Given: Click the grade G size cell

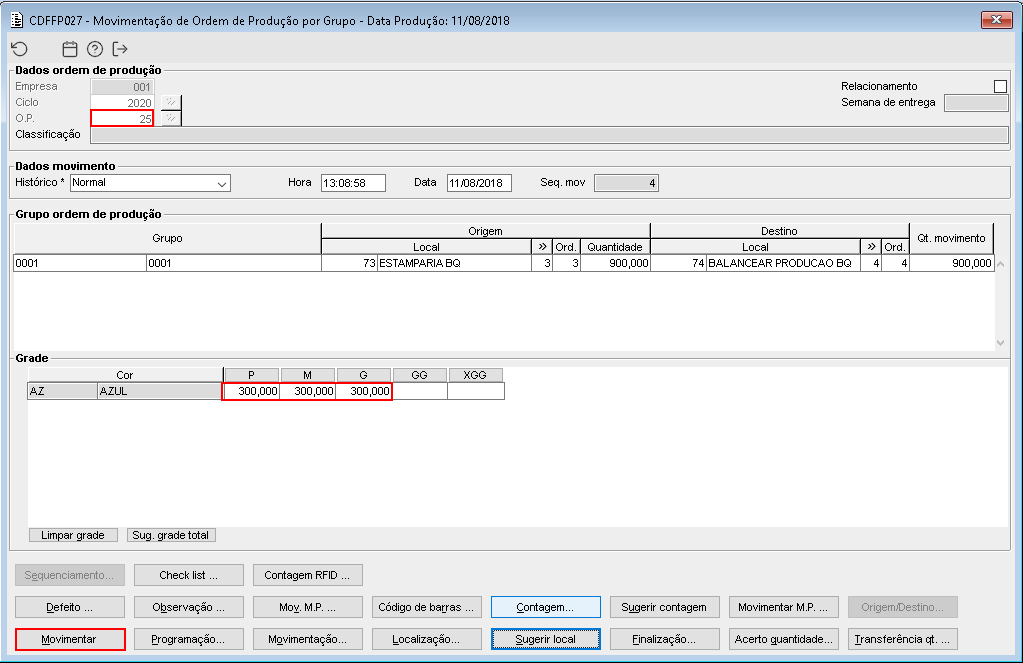Looking at the screenshot, I should pyautogui.click(x=363, y=391).
